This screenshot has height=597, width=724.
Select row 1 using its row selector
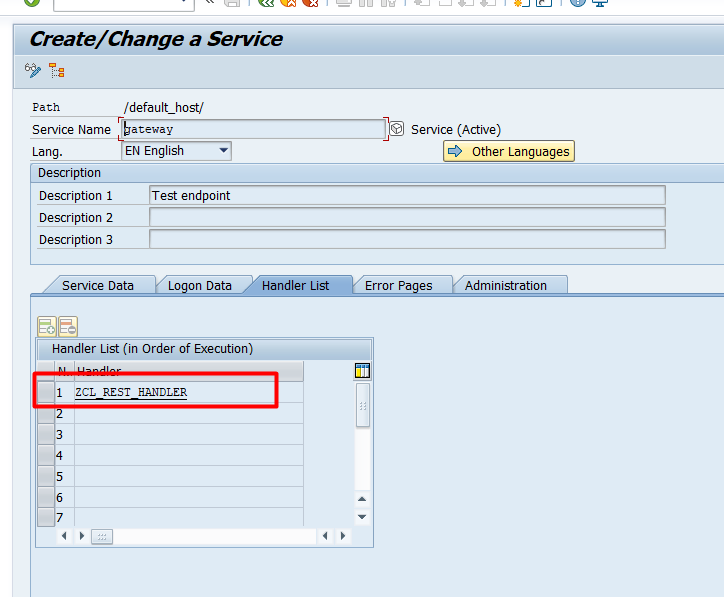45,392
